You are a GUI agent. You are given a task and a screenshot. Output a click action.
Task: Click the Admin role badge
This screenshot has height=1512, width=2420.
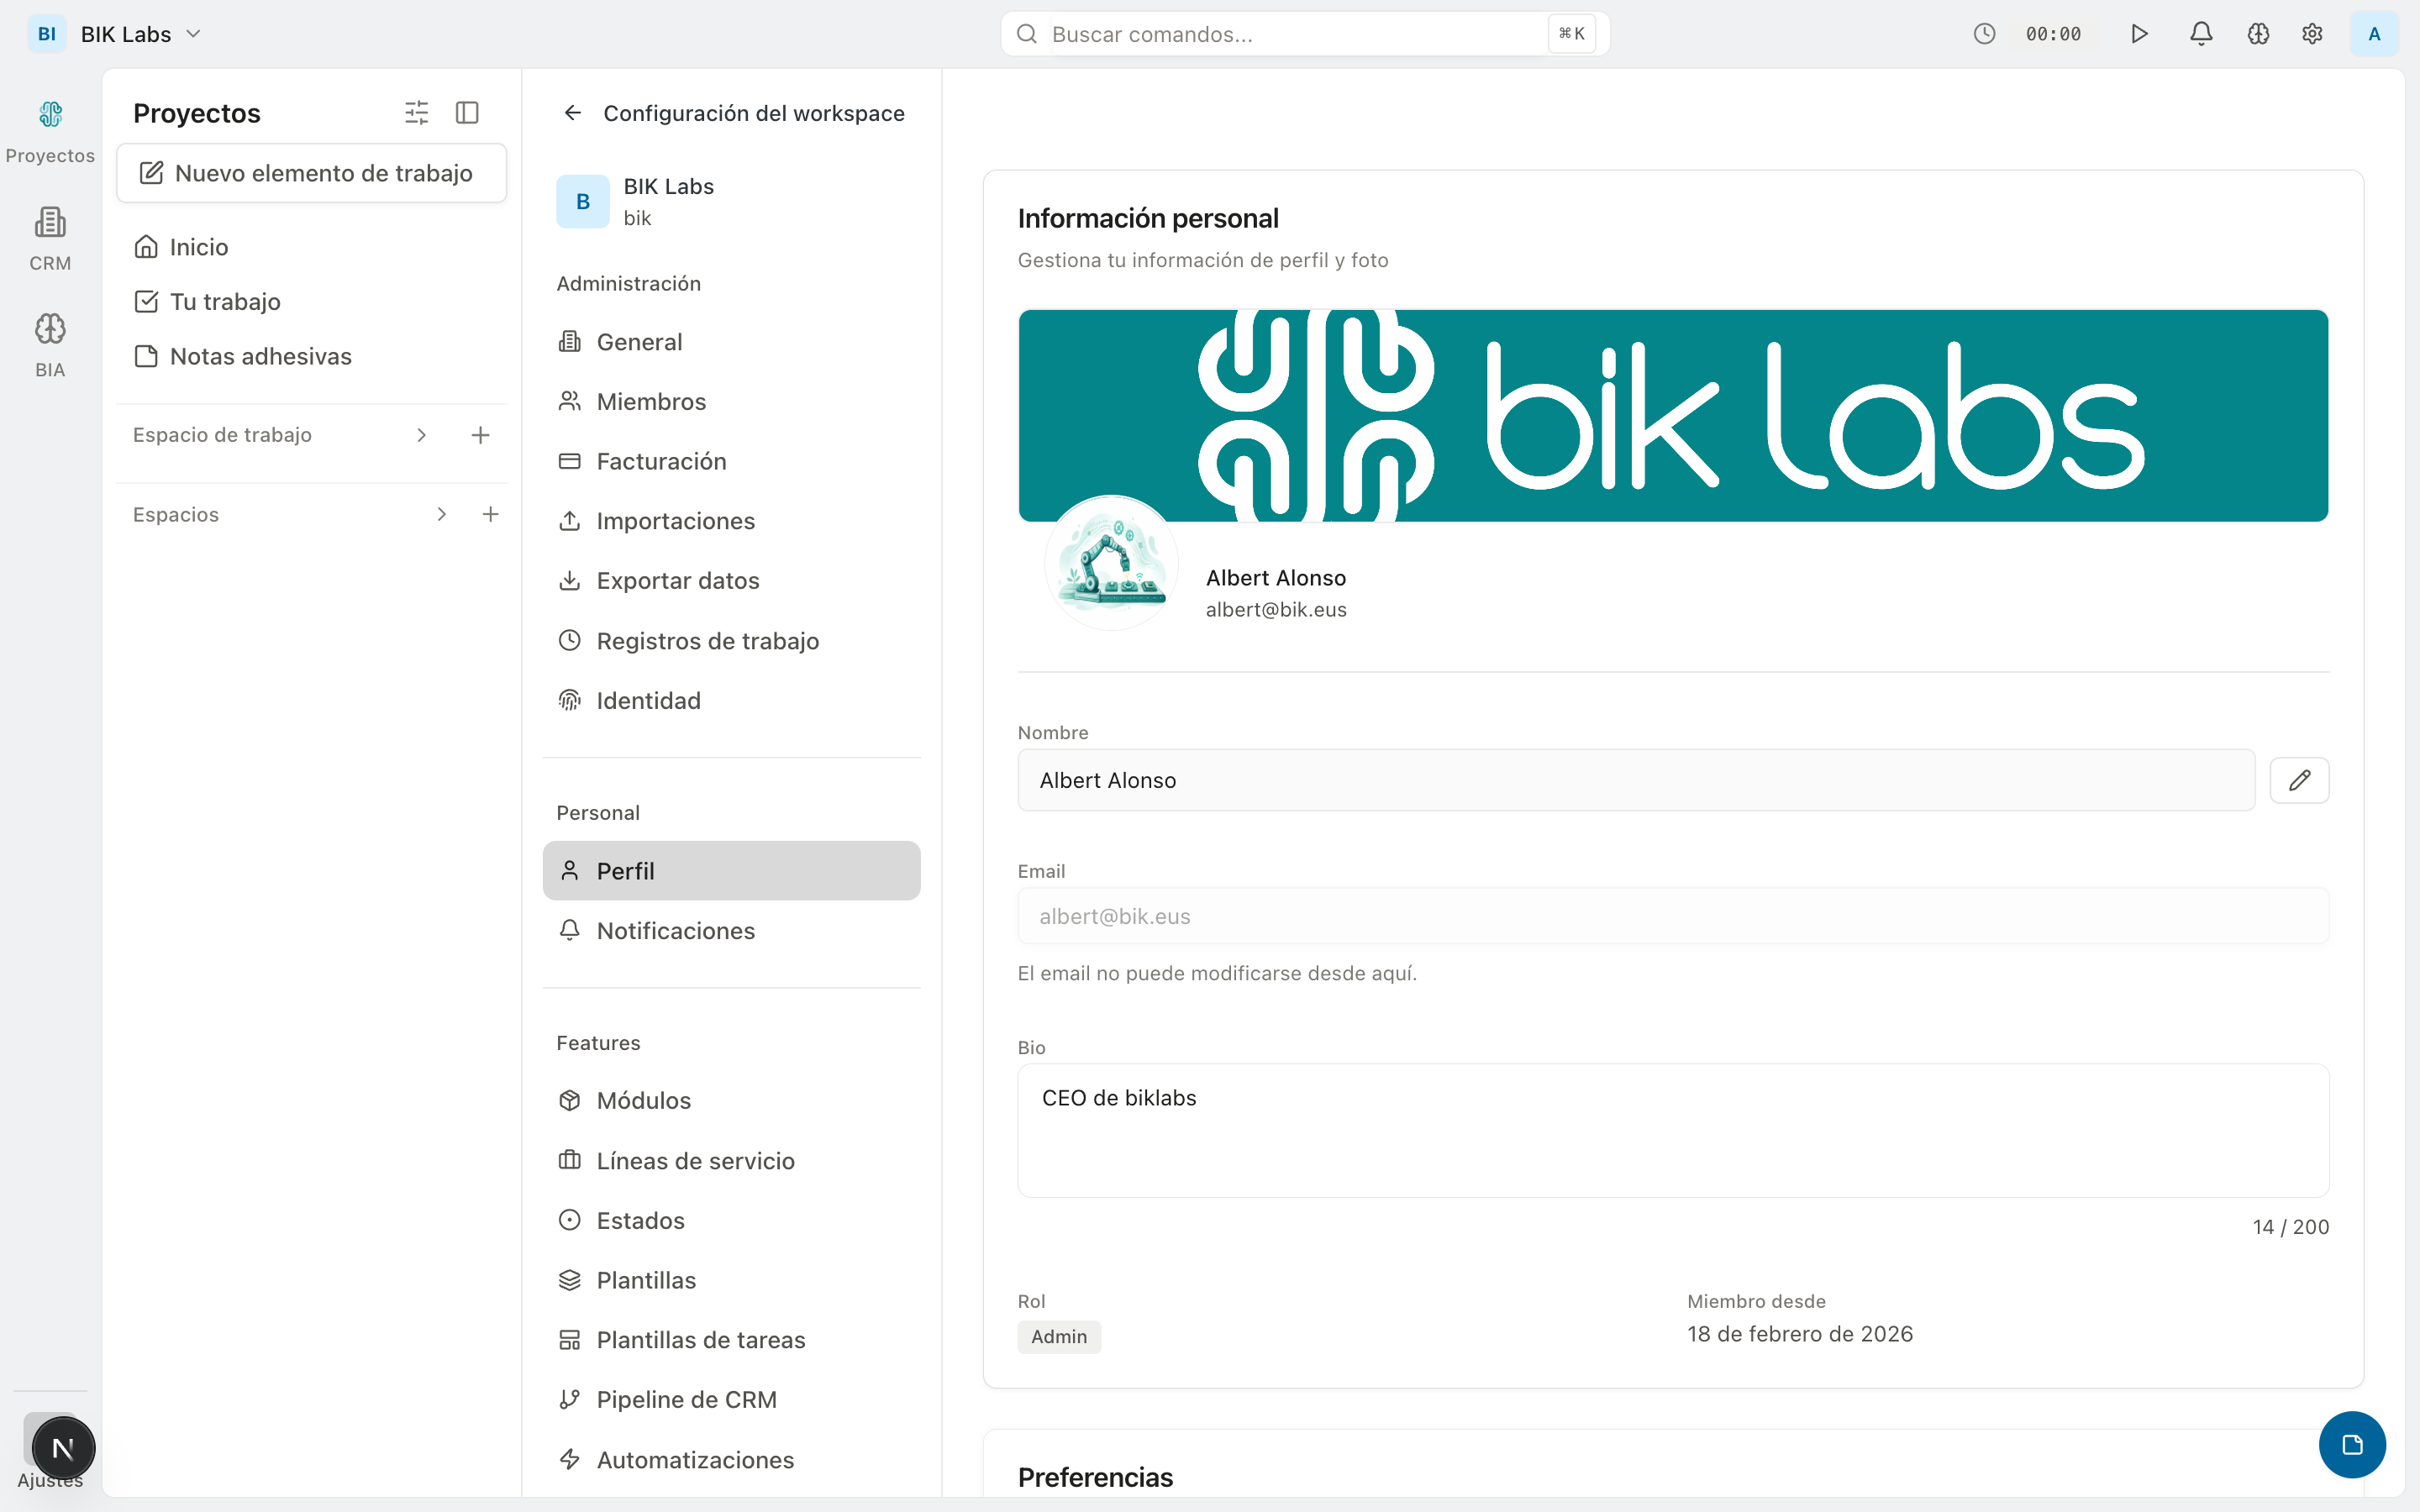tap(1059, 1337)
